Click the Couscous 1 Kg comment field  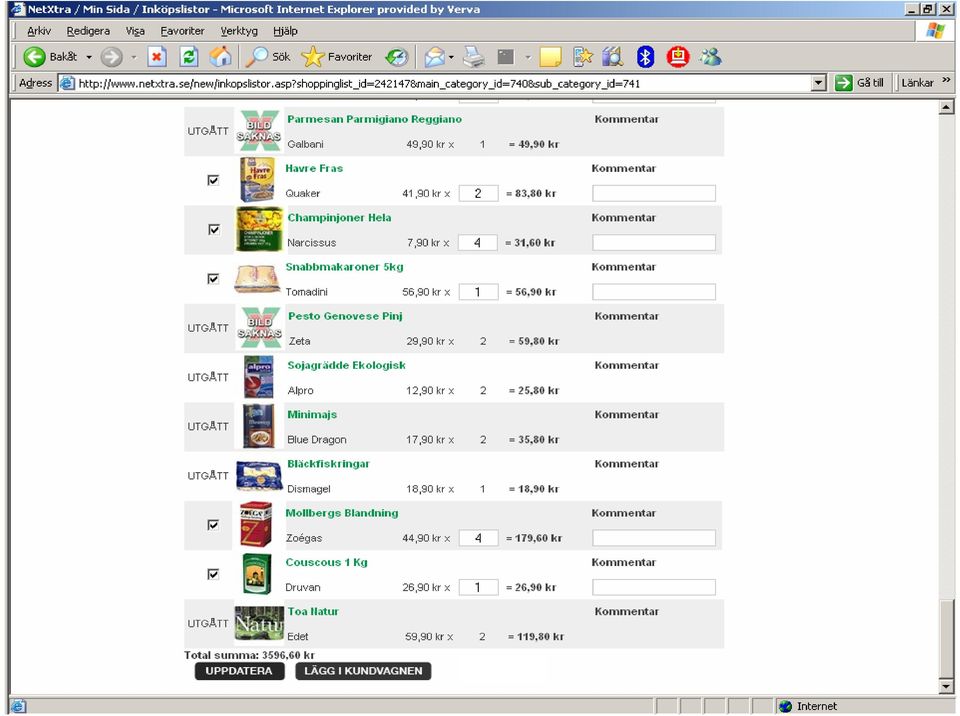pos(654,587)
